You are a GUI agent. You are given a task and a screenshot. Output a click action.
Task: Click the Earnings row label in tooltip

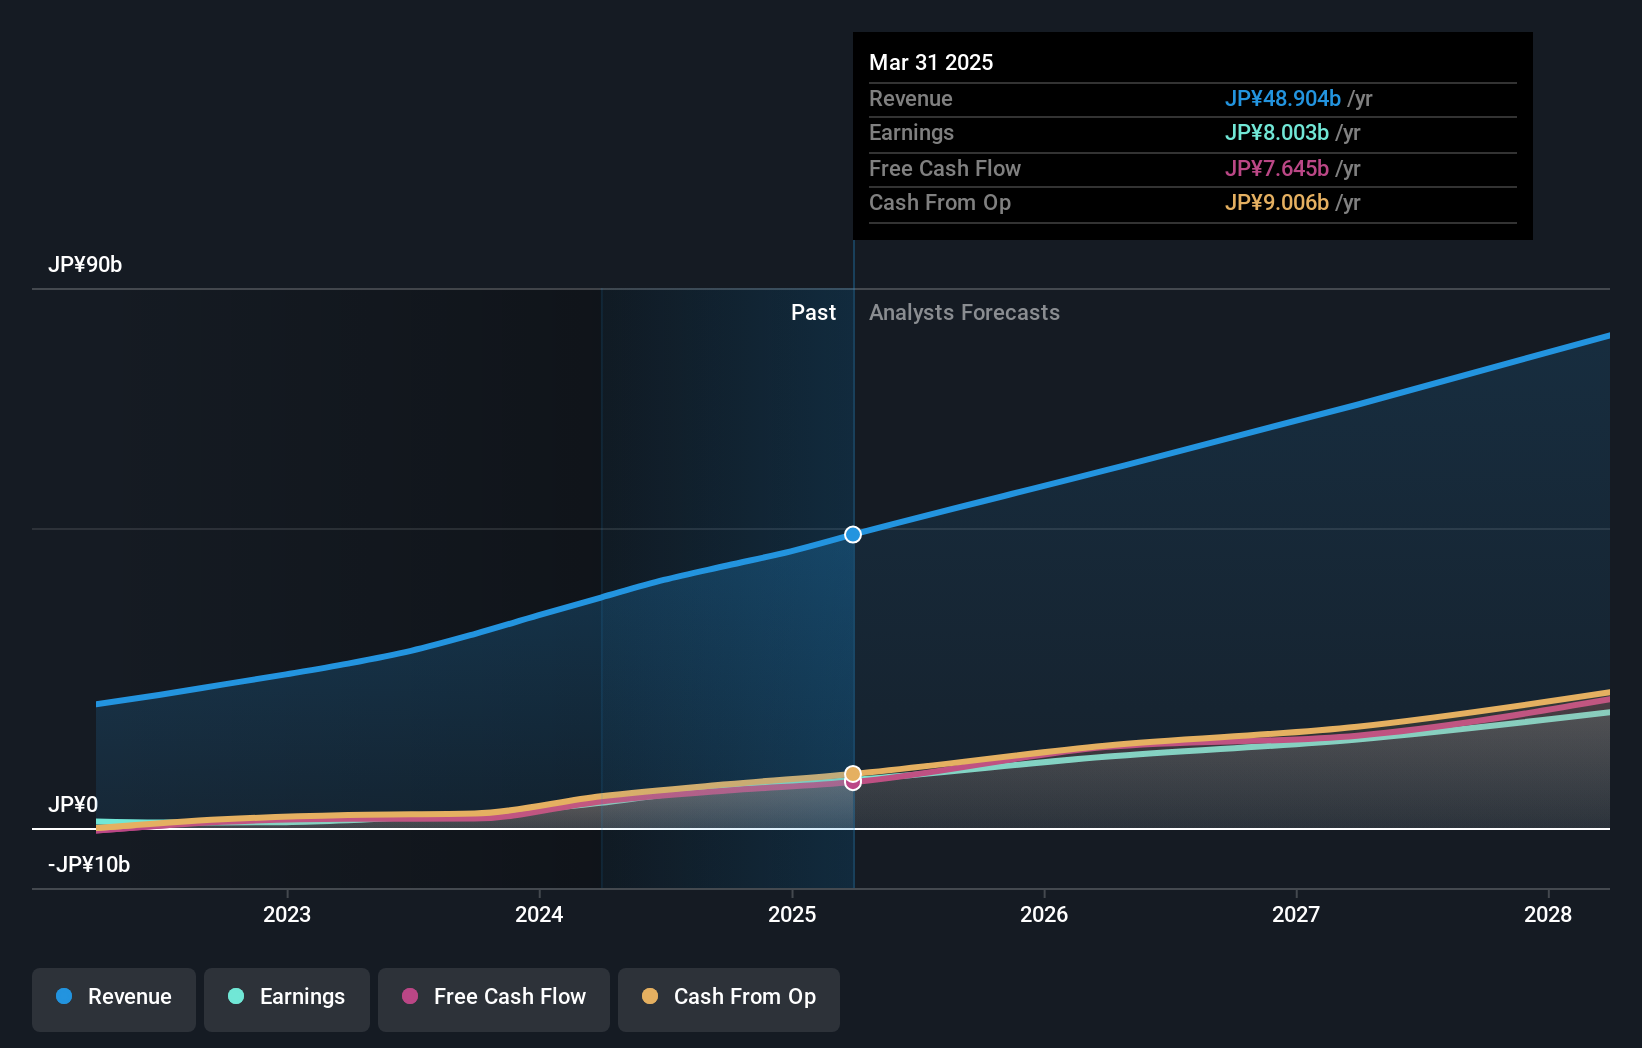point(911,133)
